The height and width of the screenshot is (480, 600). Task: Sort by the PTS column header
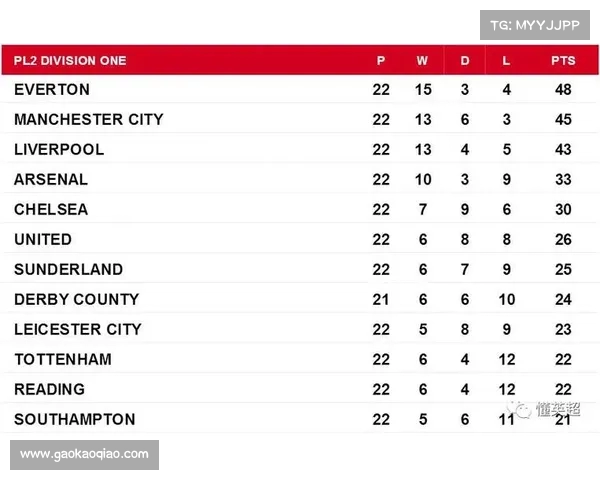click(x=563, y=60)
